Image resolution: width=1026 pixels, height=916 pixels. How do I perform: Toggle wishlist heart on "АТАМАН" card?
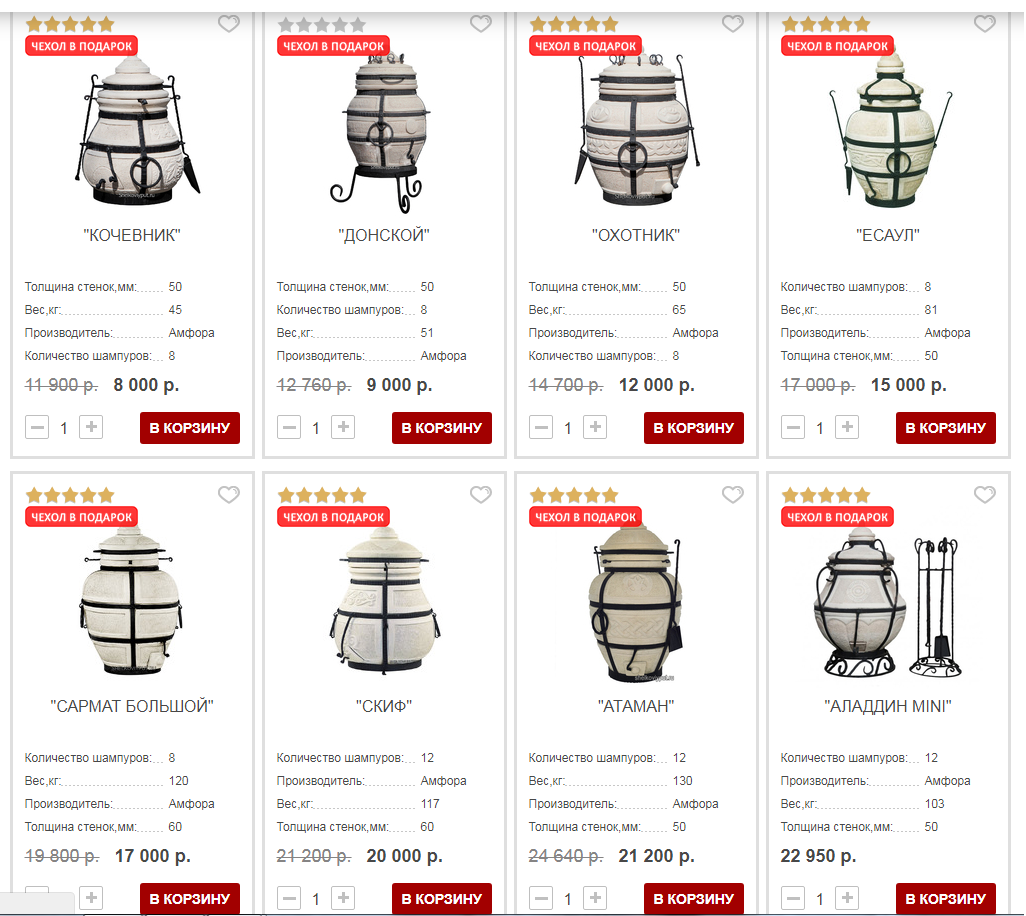point(732,495)
